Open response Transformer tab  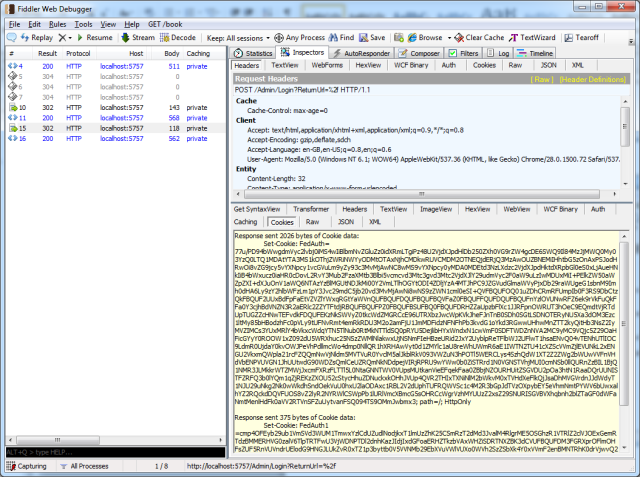311,209
